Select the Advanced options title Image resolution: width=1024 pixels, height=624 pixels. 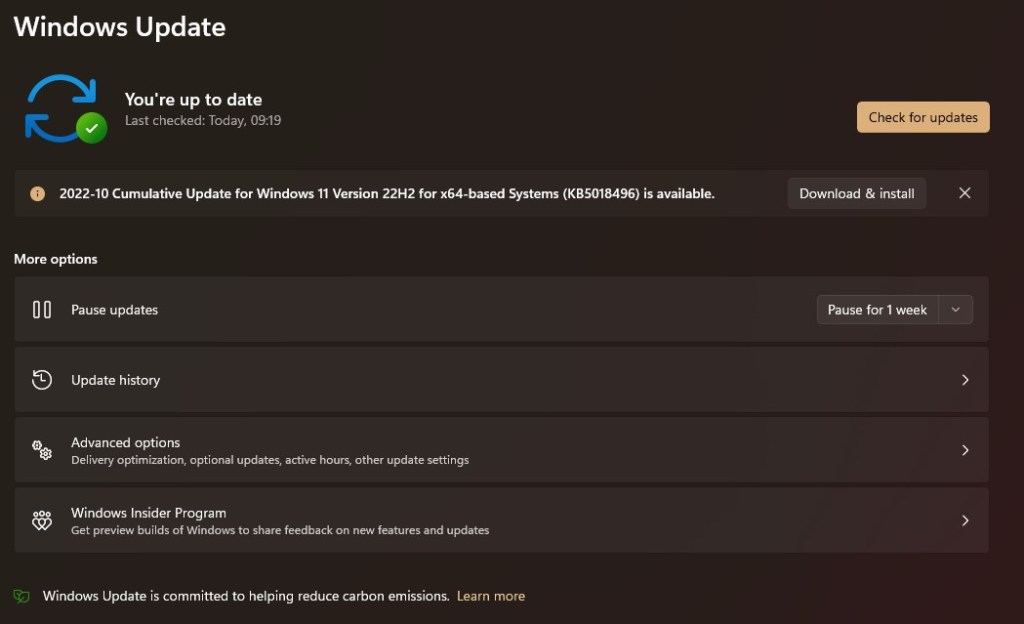pos(125,443)
